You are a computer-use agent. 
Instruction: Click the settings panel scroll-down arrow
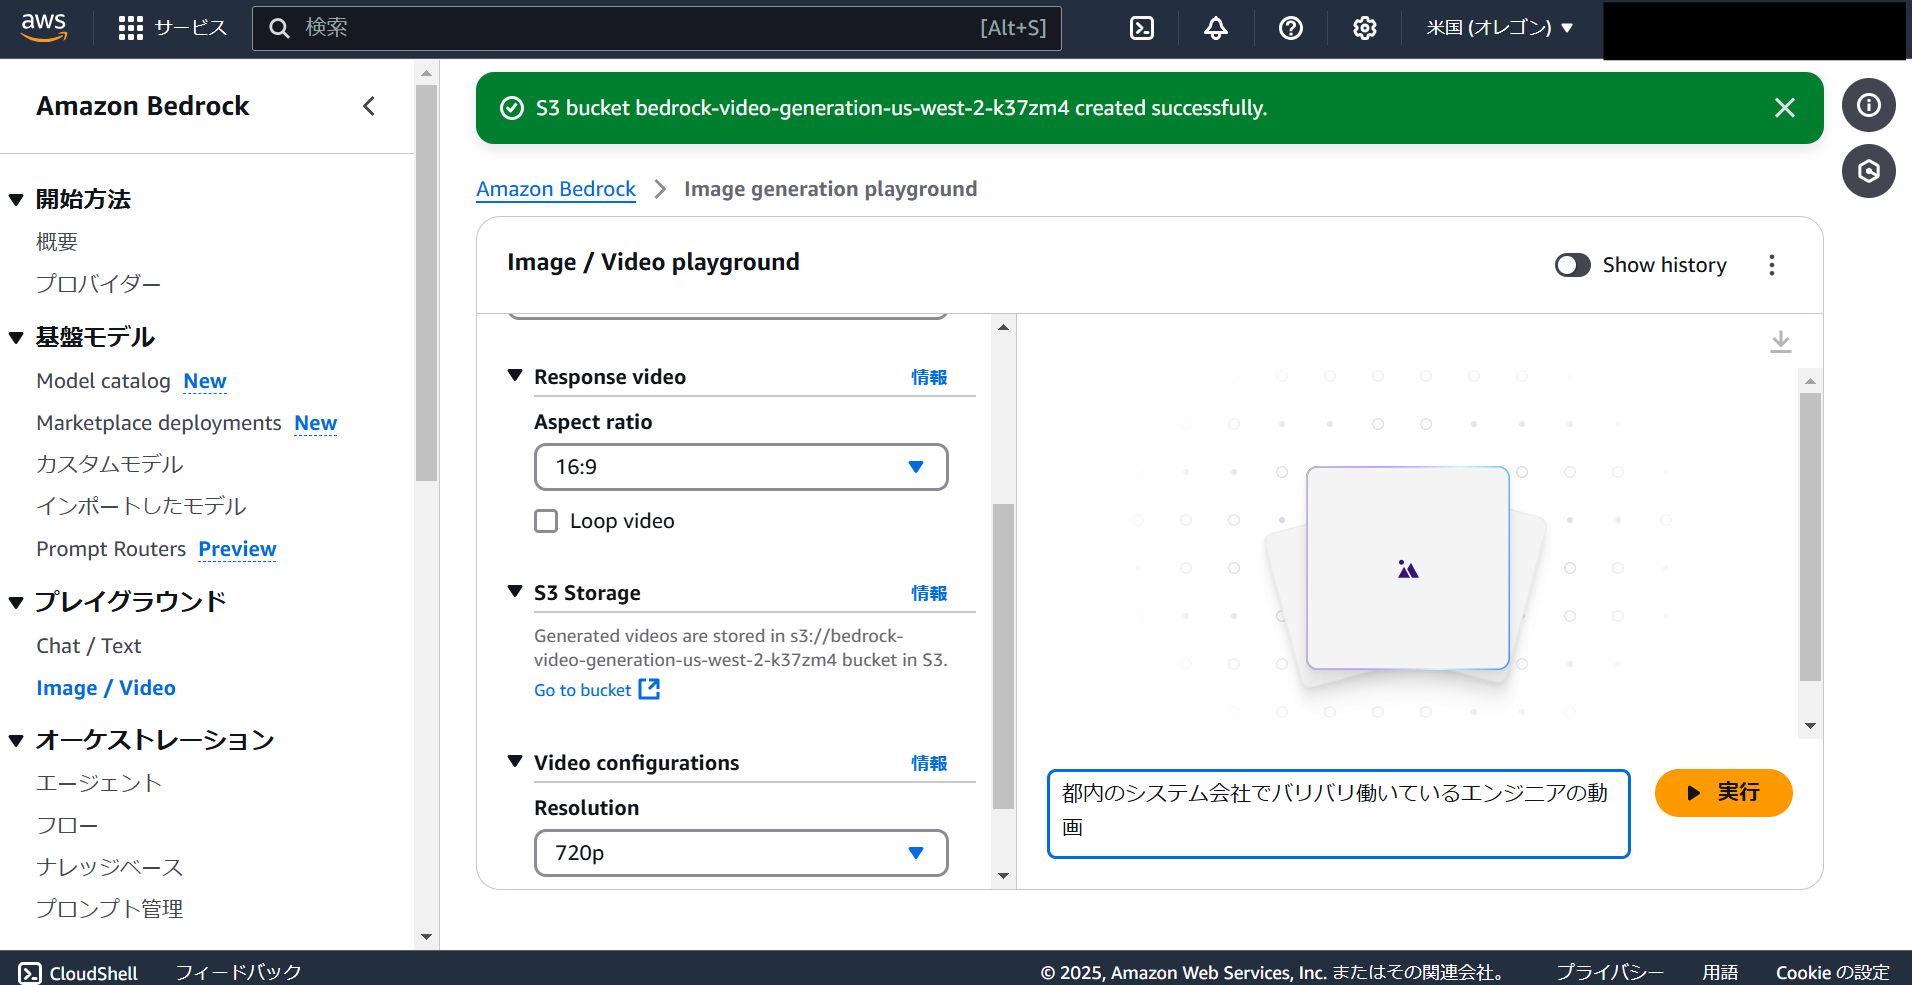(1003, 877)
